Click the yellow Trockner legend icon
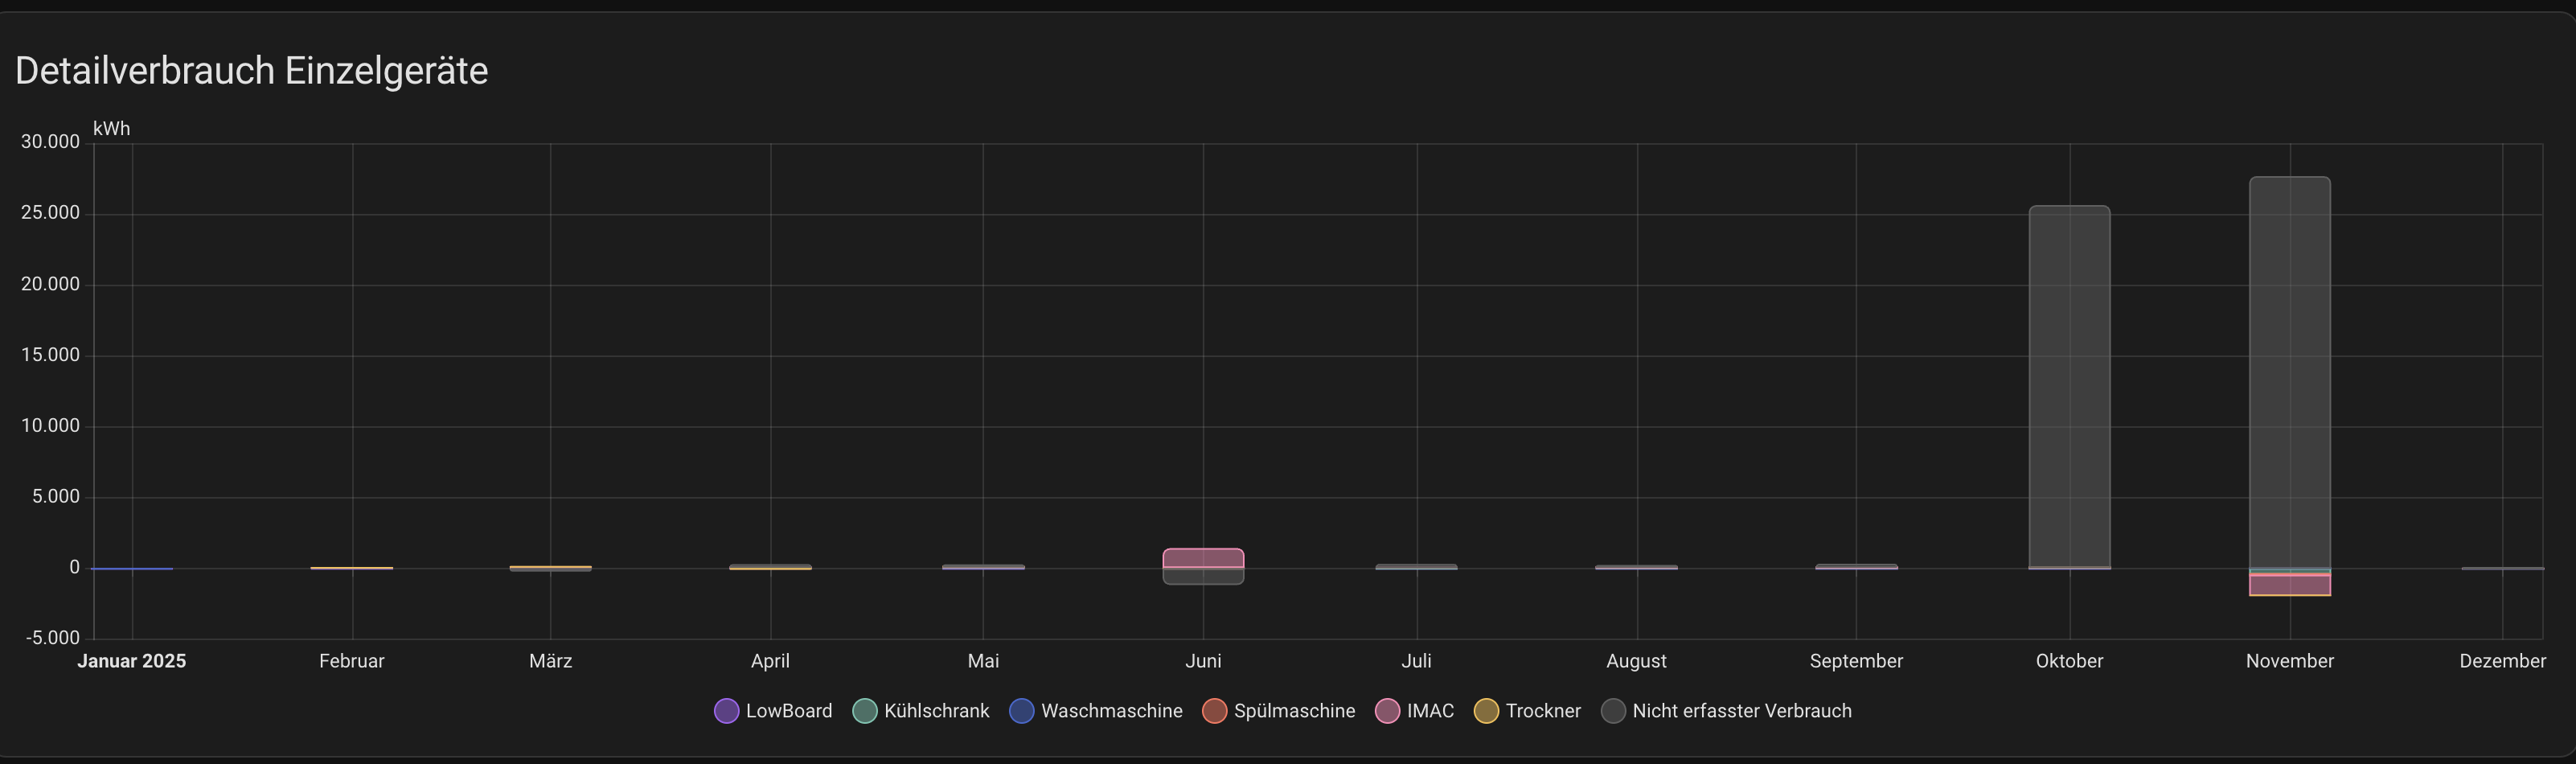2576x764 pixels. pos(1486,711)
